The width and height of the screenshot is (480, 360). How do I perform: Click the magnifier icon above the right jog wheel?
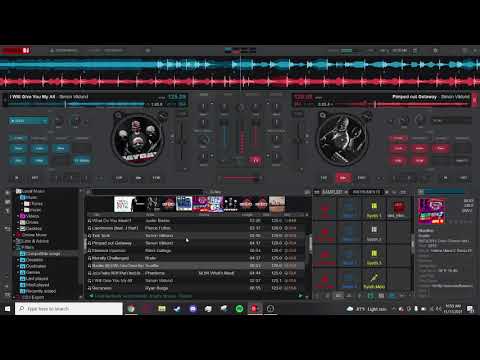click(323, 116)
